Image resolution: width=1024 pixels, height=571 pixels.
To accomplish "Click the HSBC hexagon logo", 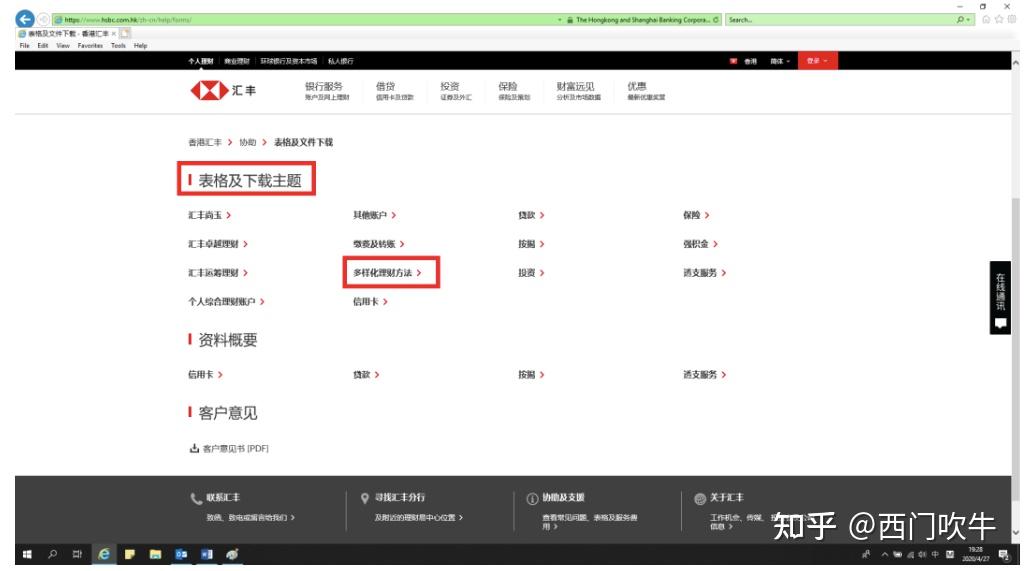I will tap(209, 90).
